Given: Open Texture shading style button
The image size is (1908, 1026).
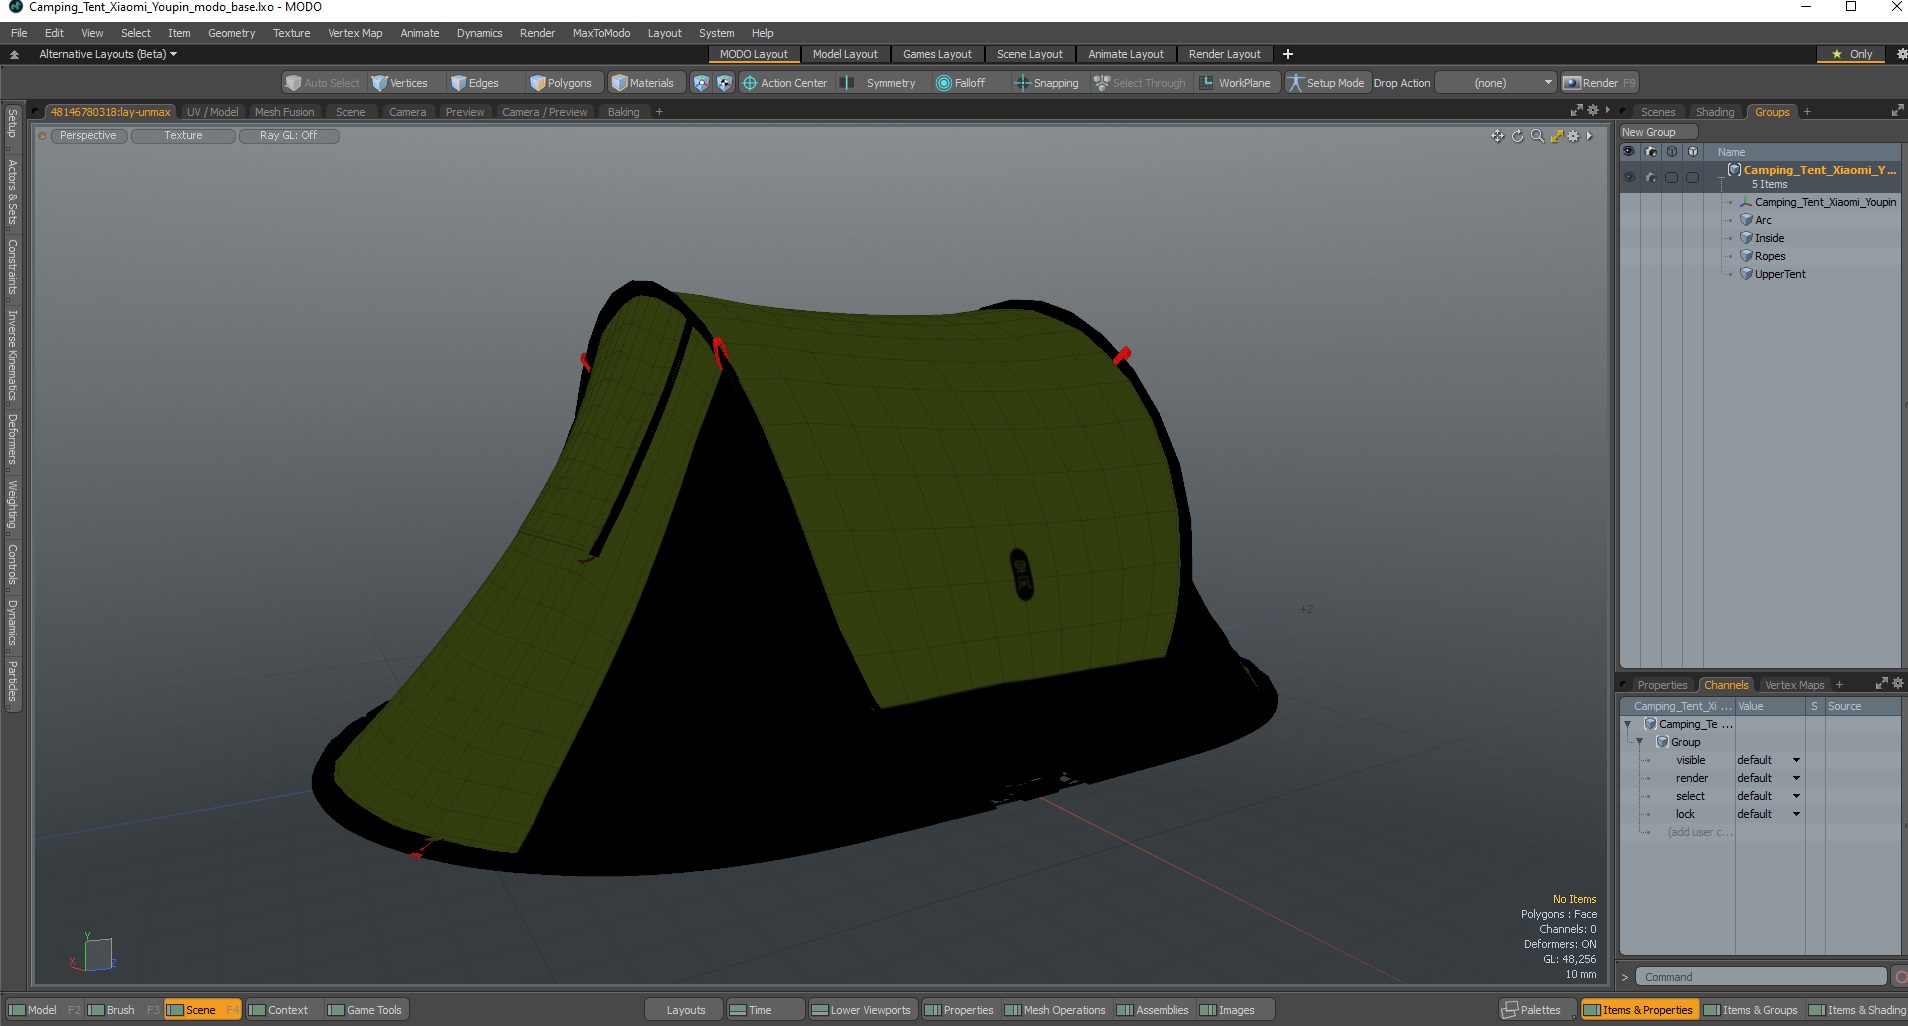Looking at the screenshot, I should (x=183, y=136).
